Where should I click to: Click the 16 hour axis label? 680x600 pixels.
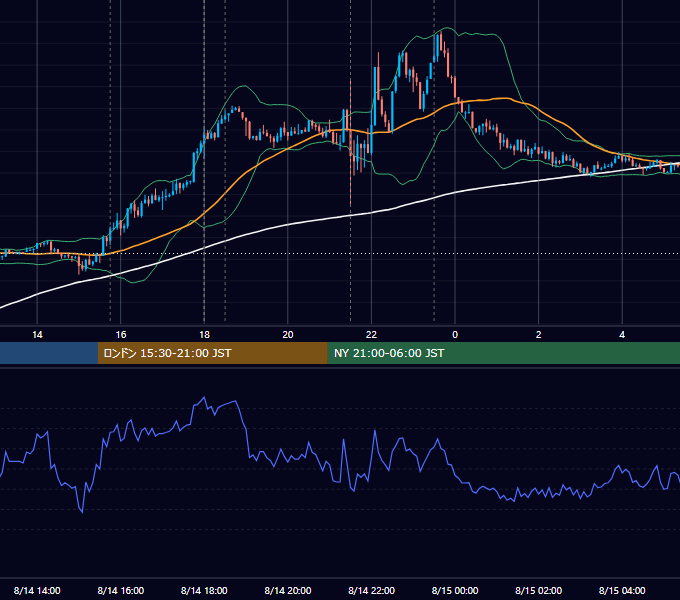[x=121, y=335]
